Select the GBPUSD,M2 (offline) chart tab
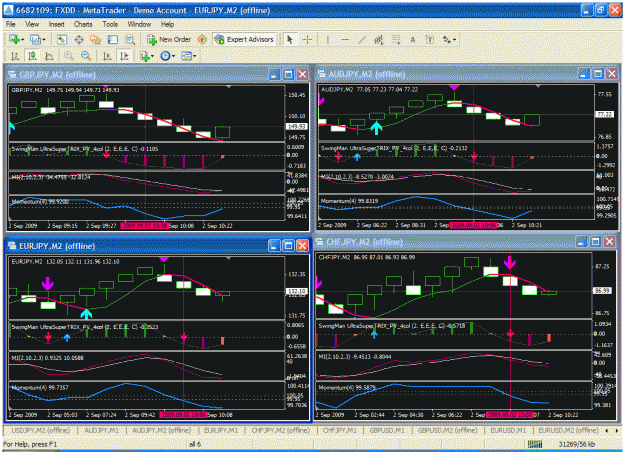The width and height of the screenshot is (625, 452). click(x=448, y=430)
